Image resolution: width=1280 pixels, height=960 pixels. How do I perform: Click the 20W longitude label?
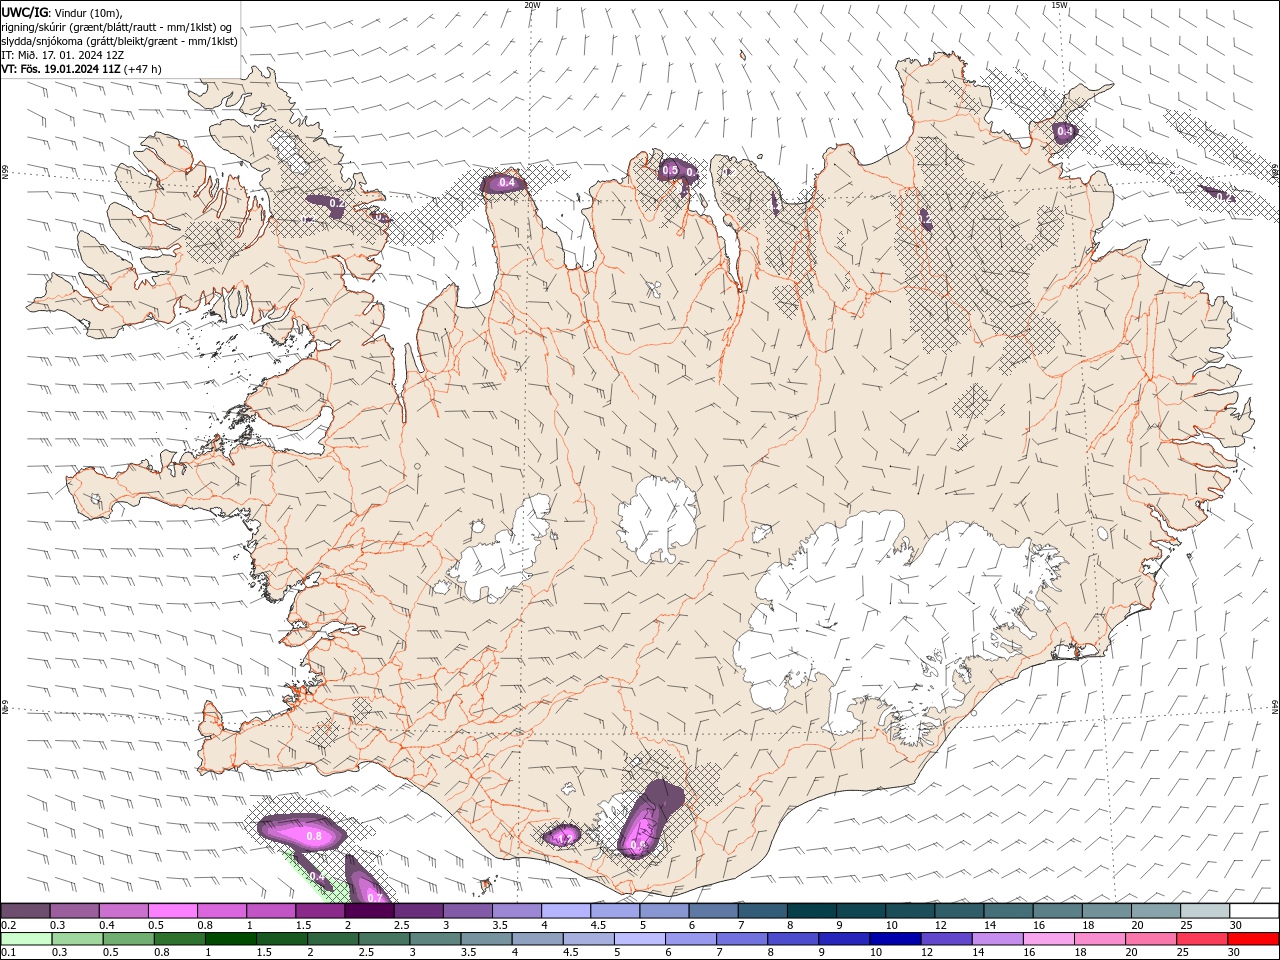(x=532, y=5)
